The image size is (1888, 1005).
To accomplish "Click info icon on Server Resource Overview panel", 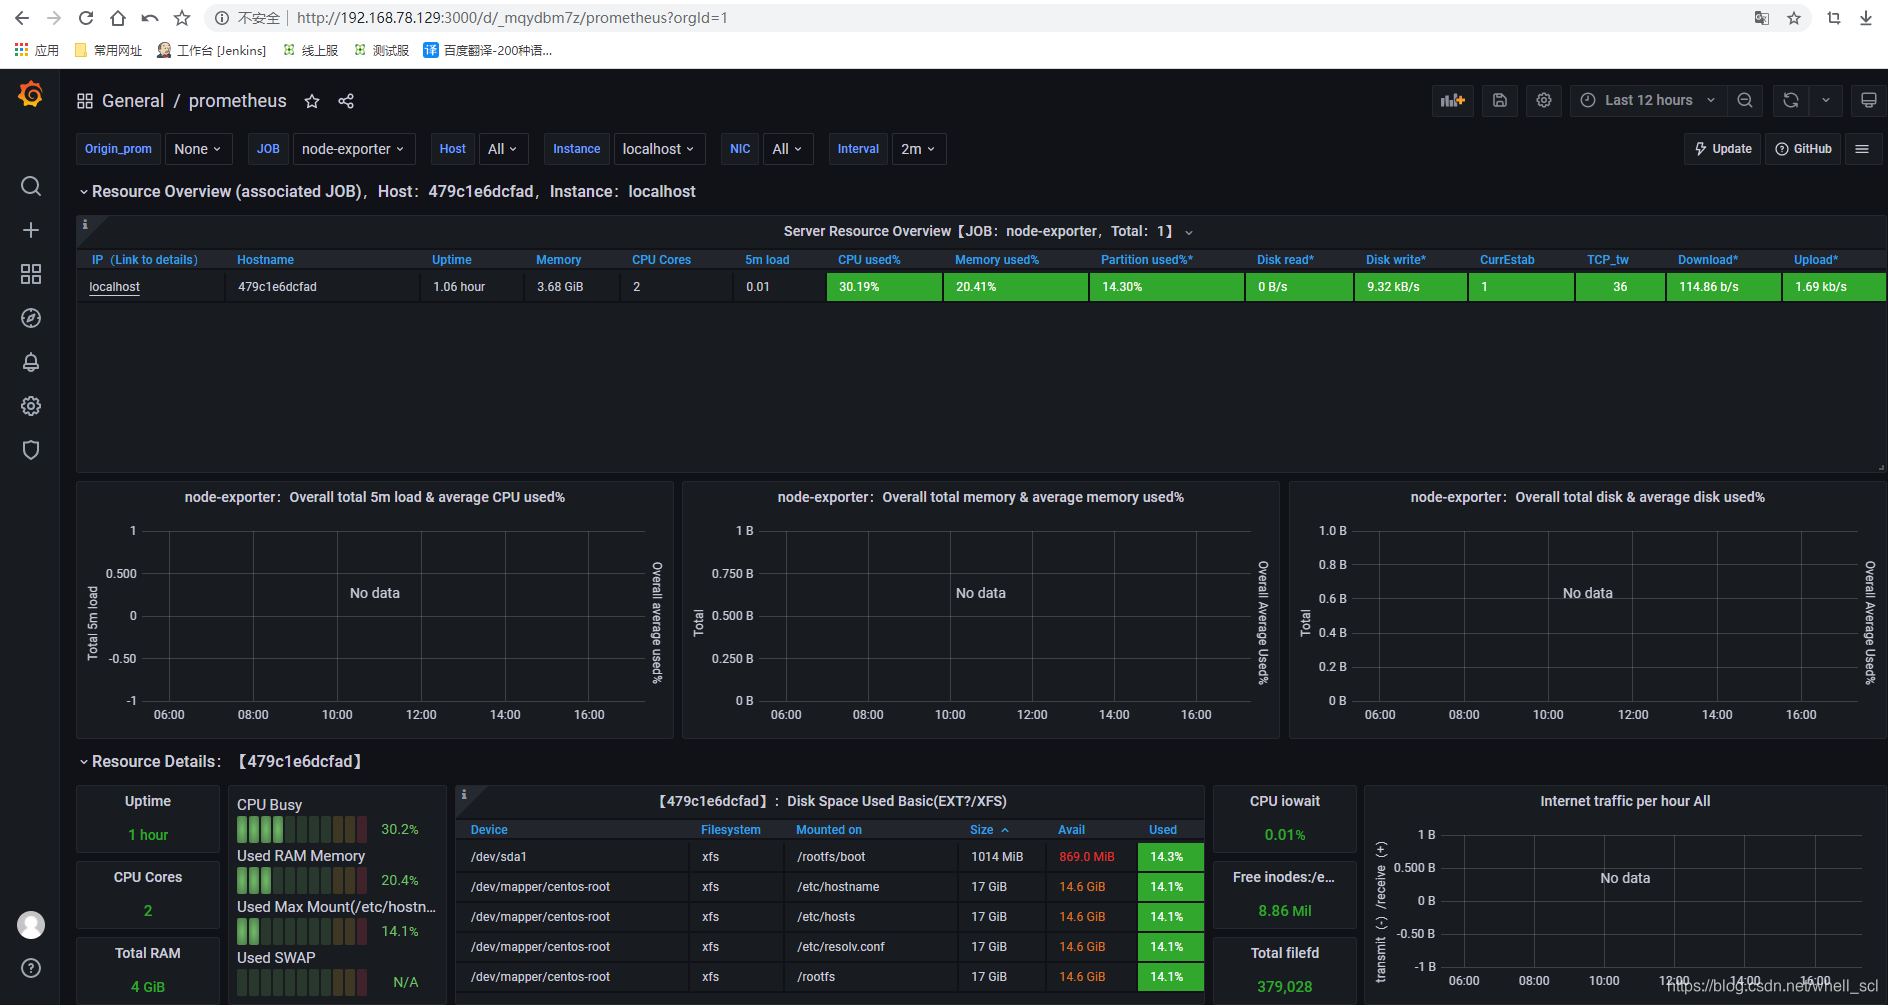I will (x=85, y=224).
